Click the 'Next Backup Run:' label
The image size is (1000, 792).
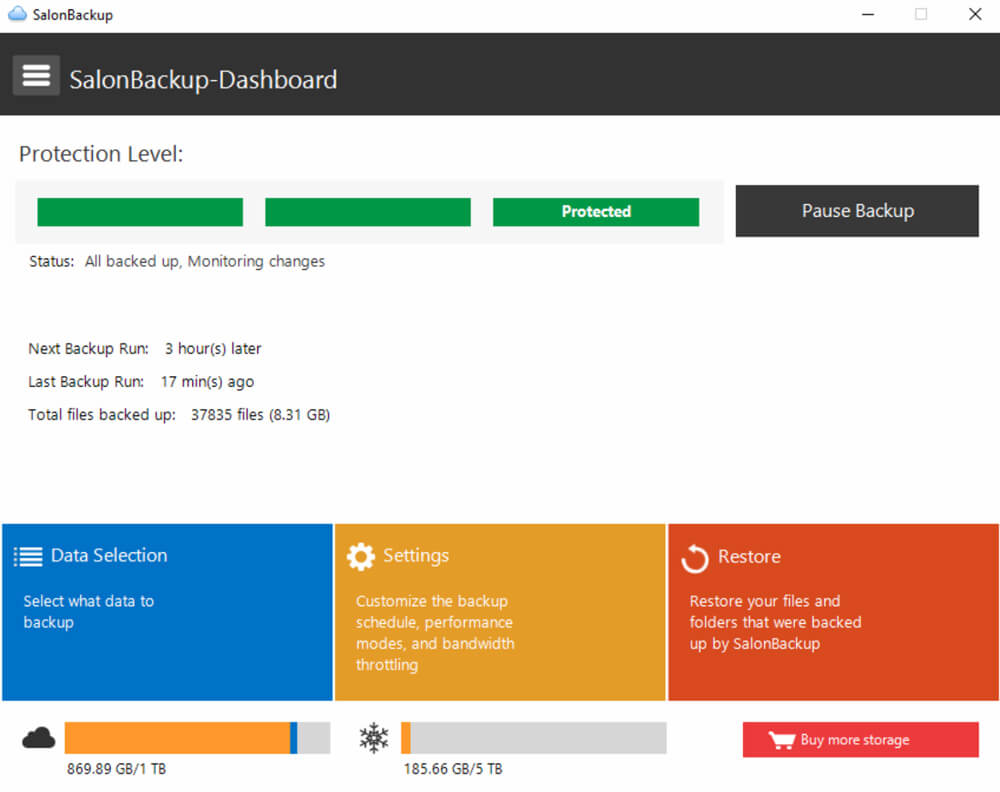pyautogui.click(x=88, y=349)
